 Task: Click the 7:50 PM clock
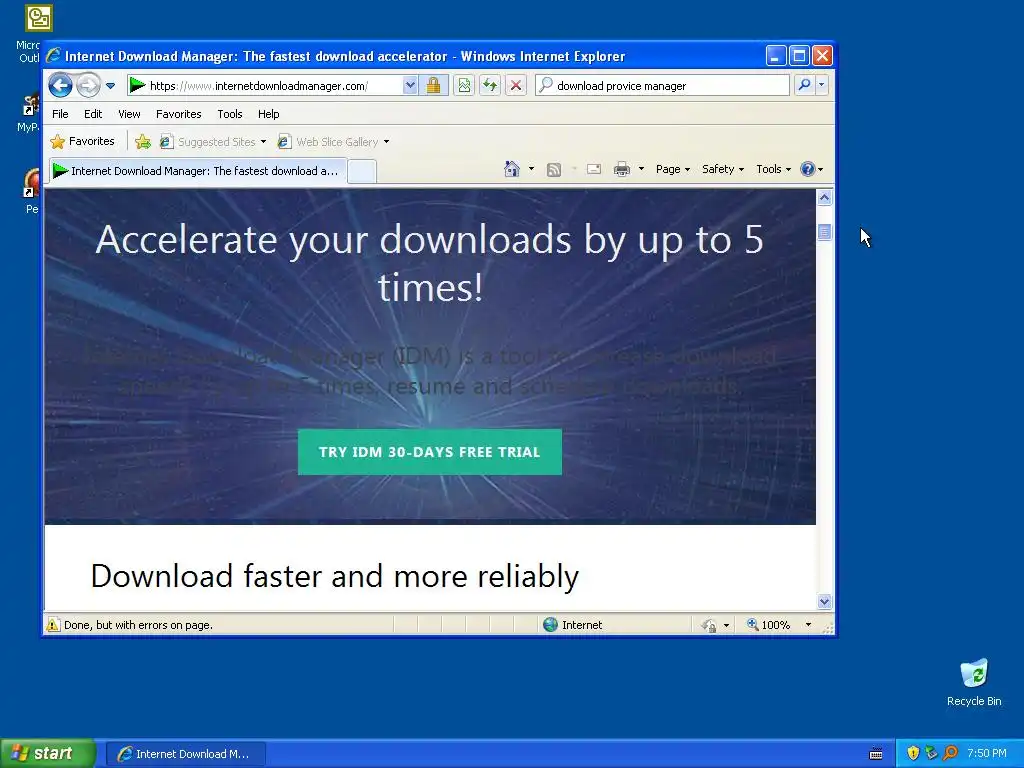coord(987,754)
